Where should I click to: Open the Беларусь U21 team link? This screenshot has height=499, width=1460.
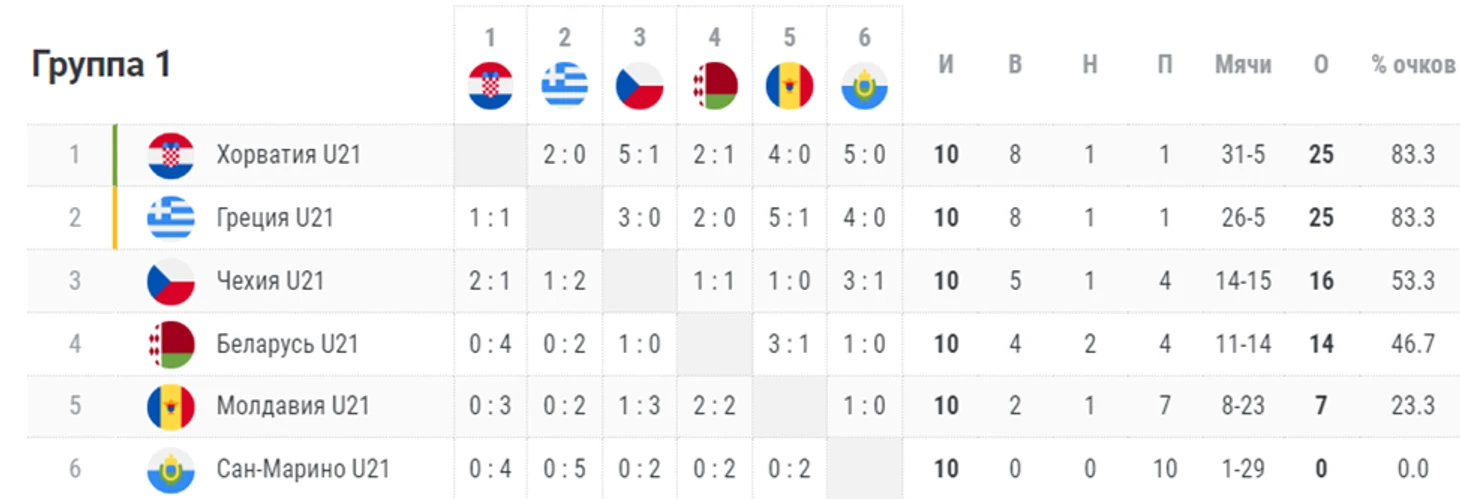288,344
